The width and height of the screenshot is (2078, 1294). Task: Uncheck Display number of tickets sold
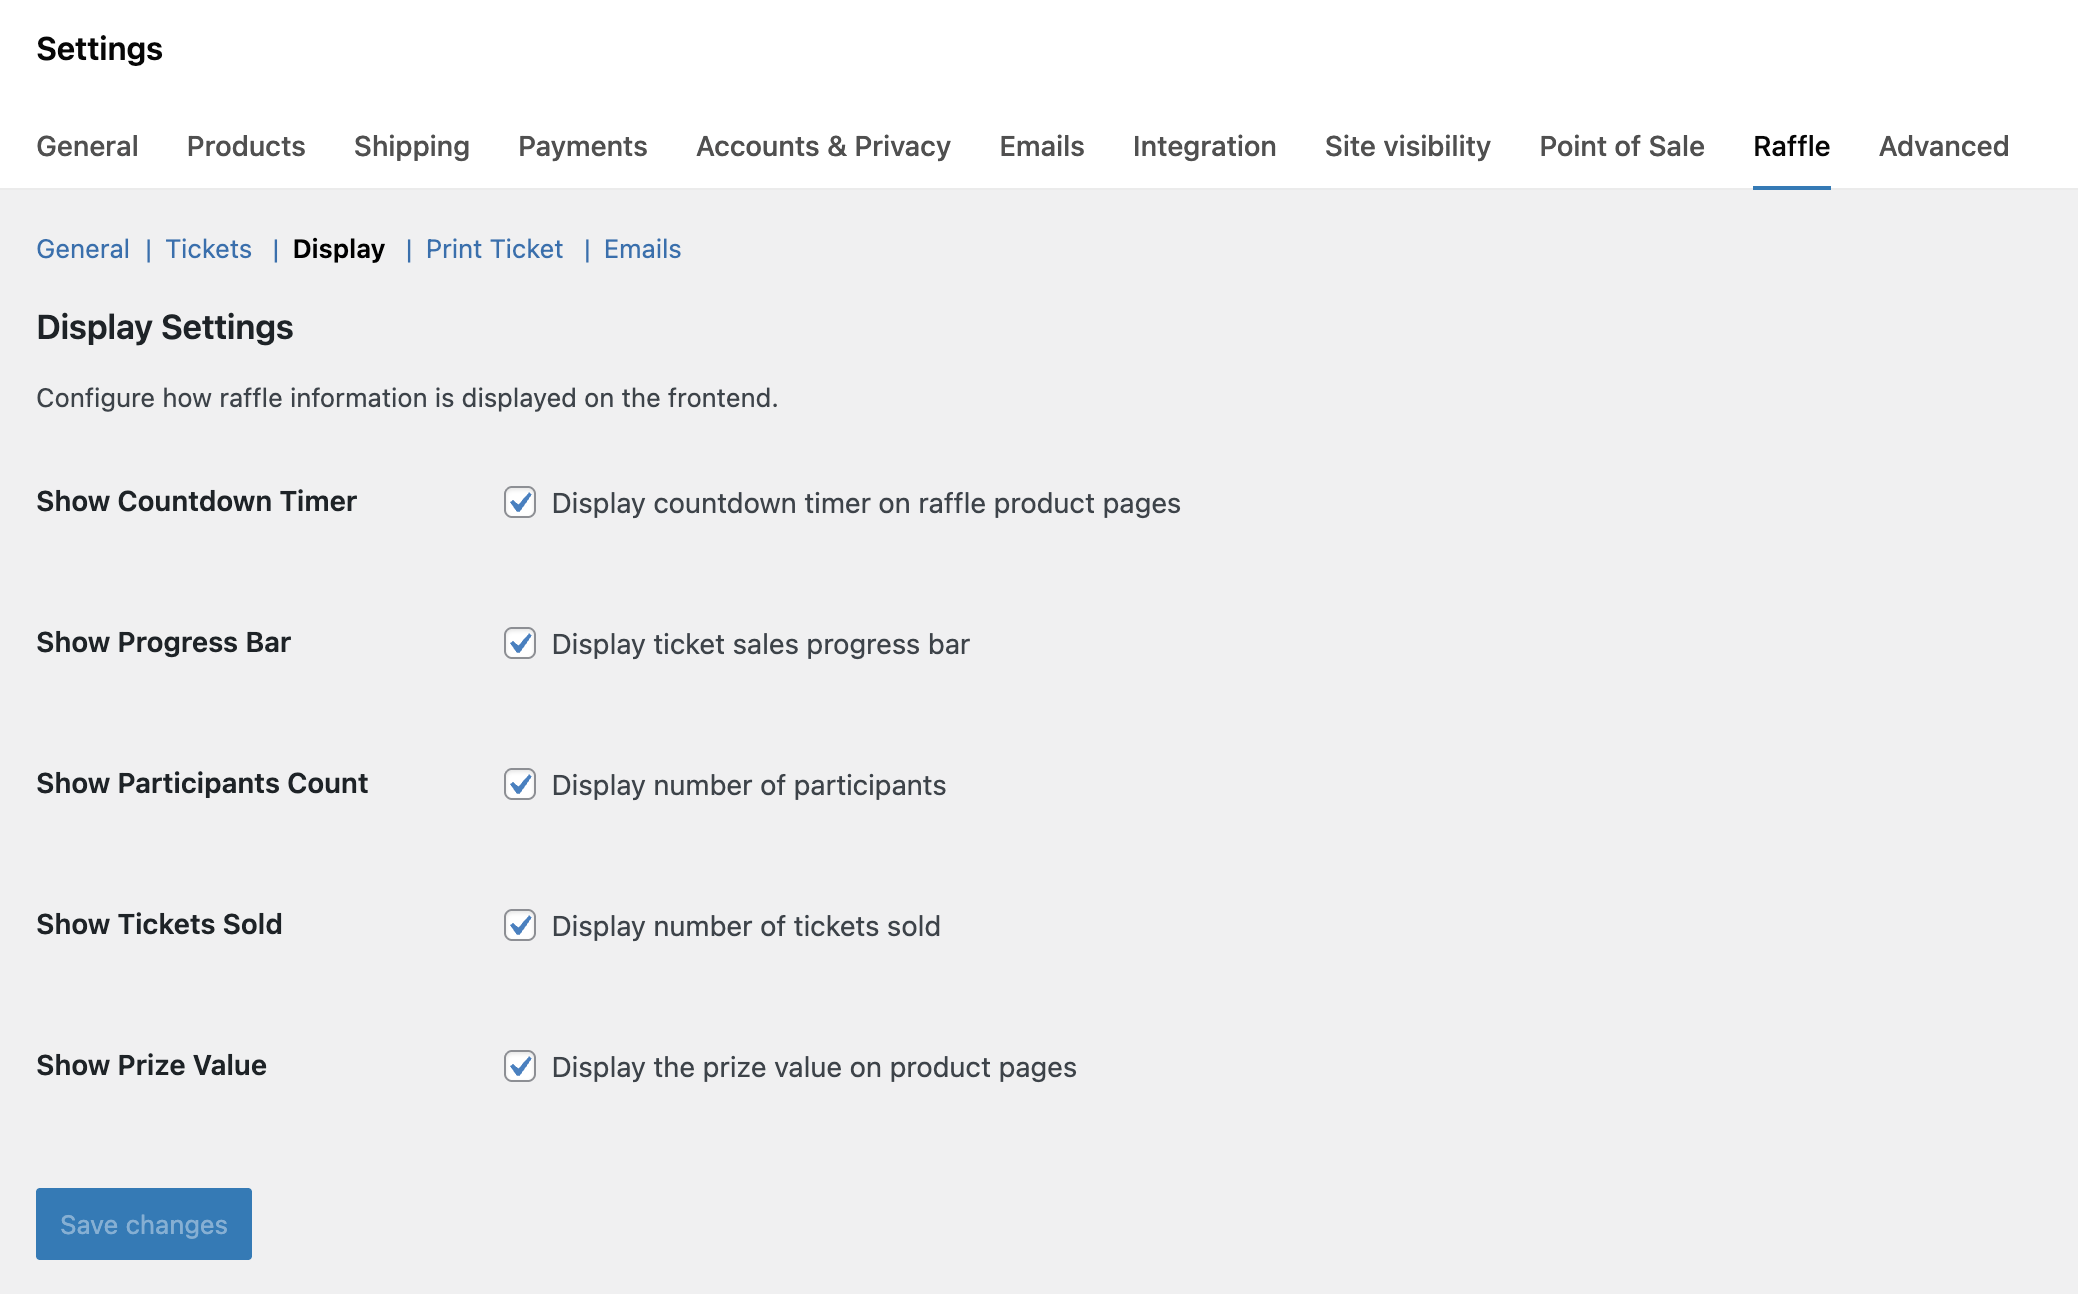coord(519,926)
